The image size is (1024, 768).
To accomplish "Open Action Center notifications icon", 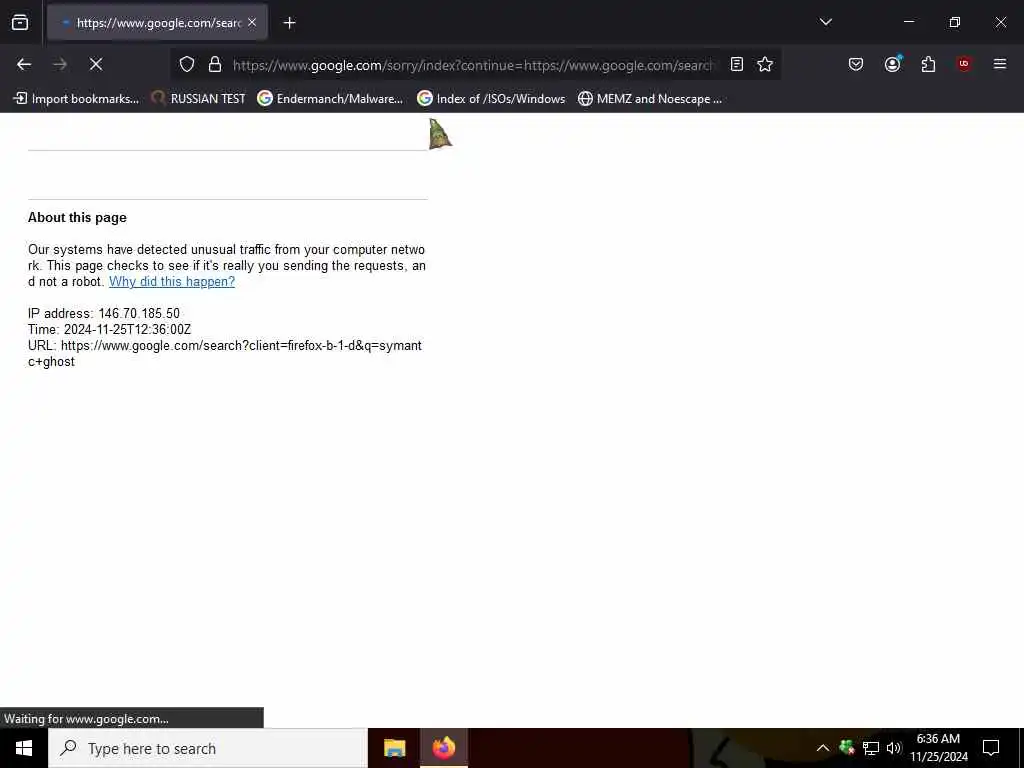I will [991, 748].
